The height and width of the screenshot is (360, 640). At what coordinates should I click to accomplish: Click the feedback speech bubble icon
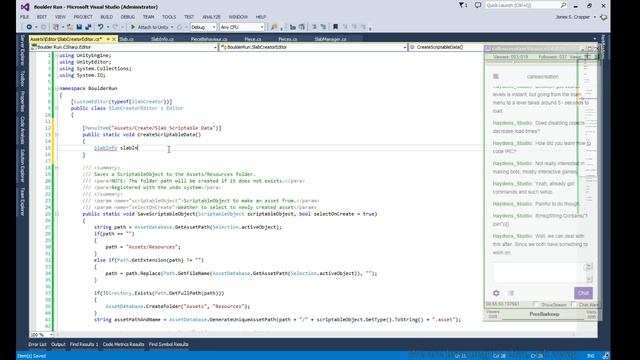[478, 5]
